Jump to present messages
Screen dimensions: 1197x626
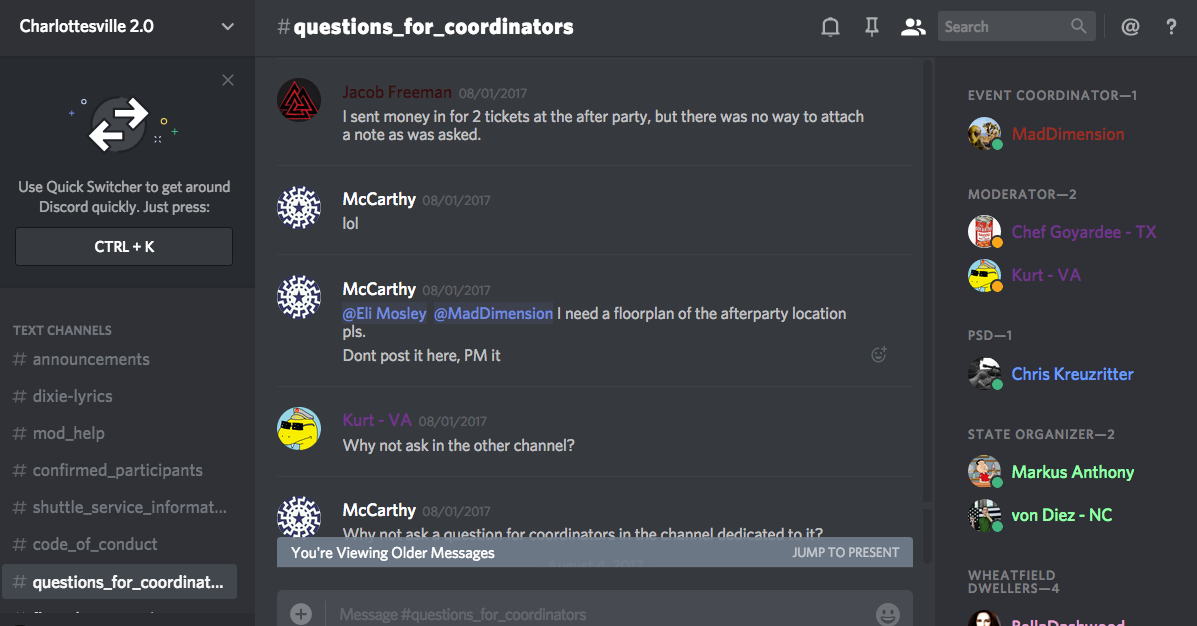point(845,552)
